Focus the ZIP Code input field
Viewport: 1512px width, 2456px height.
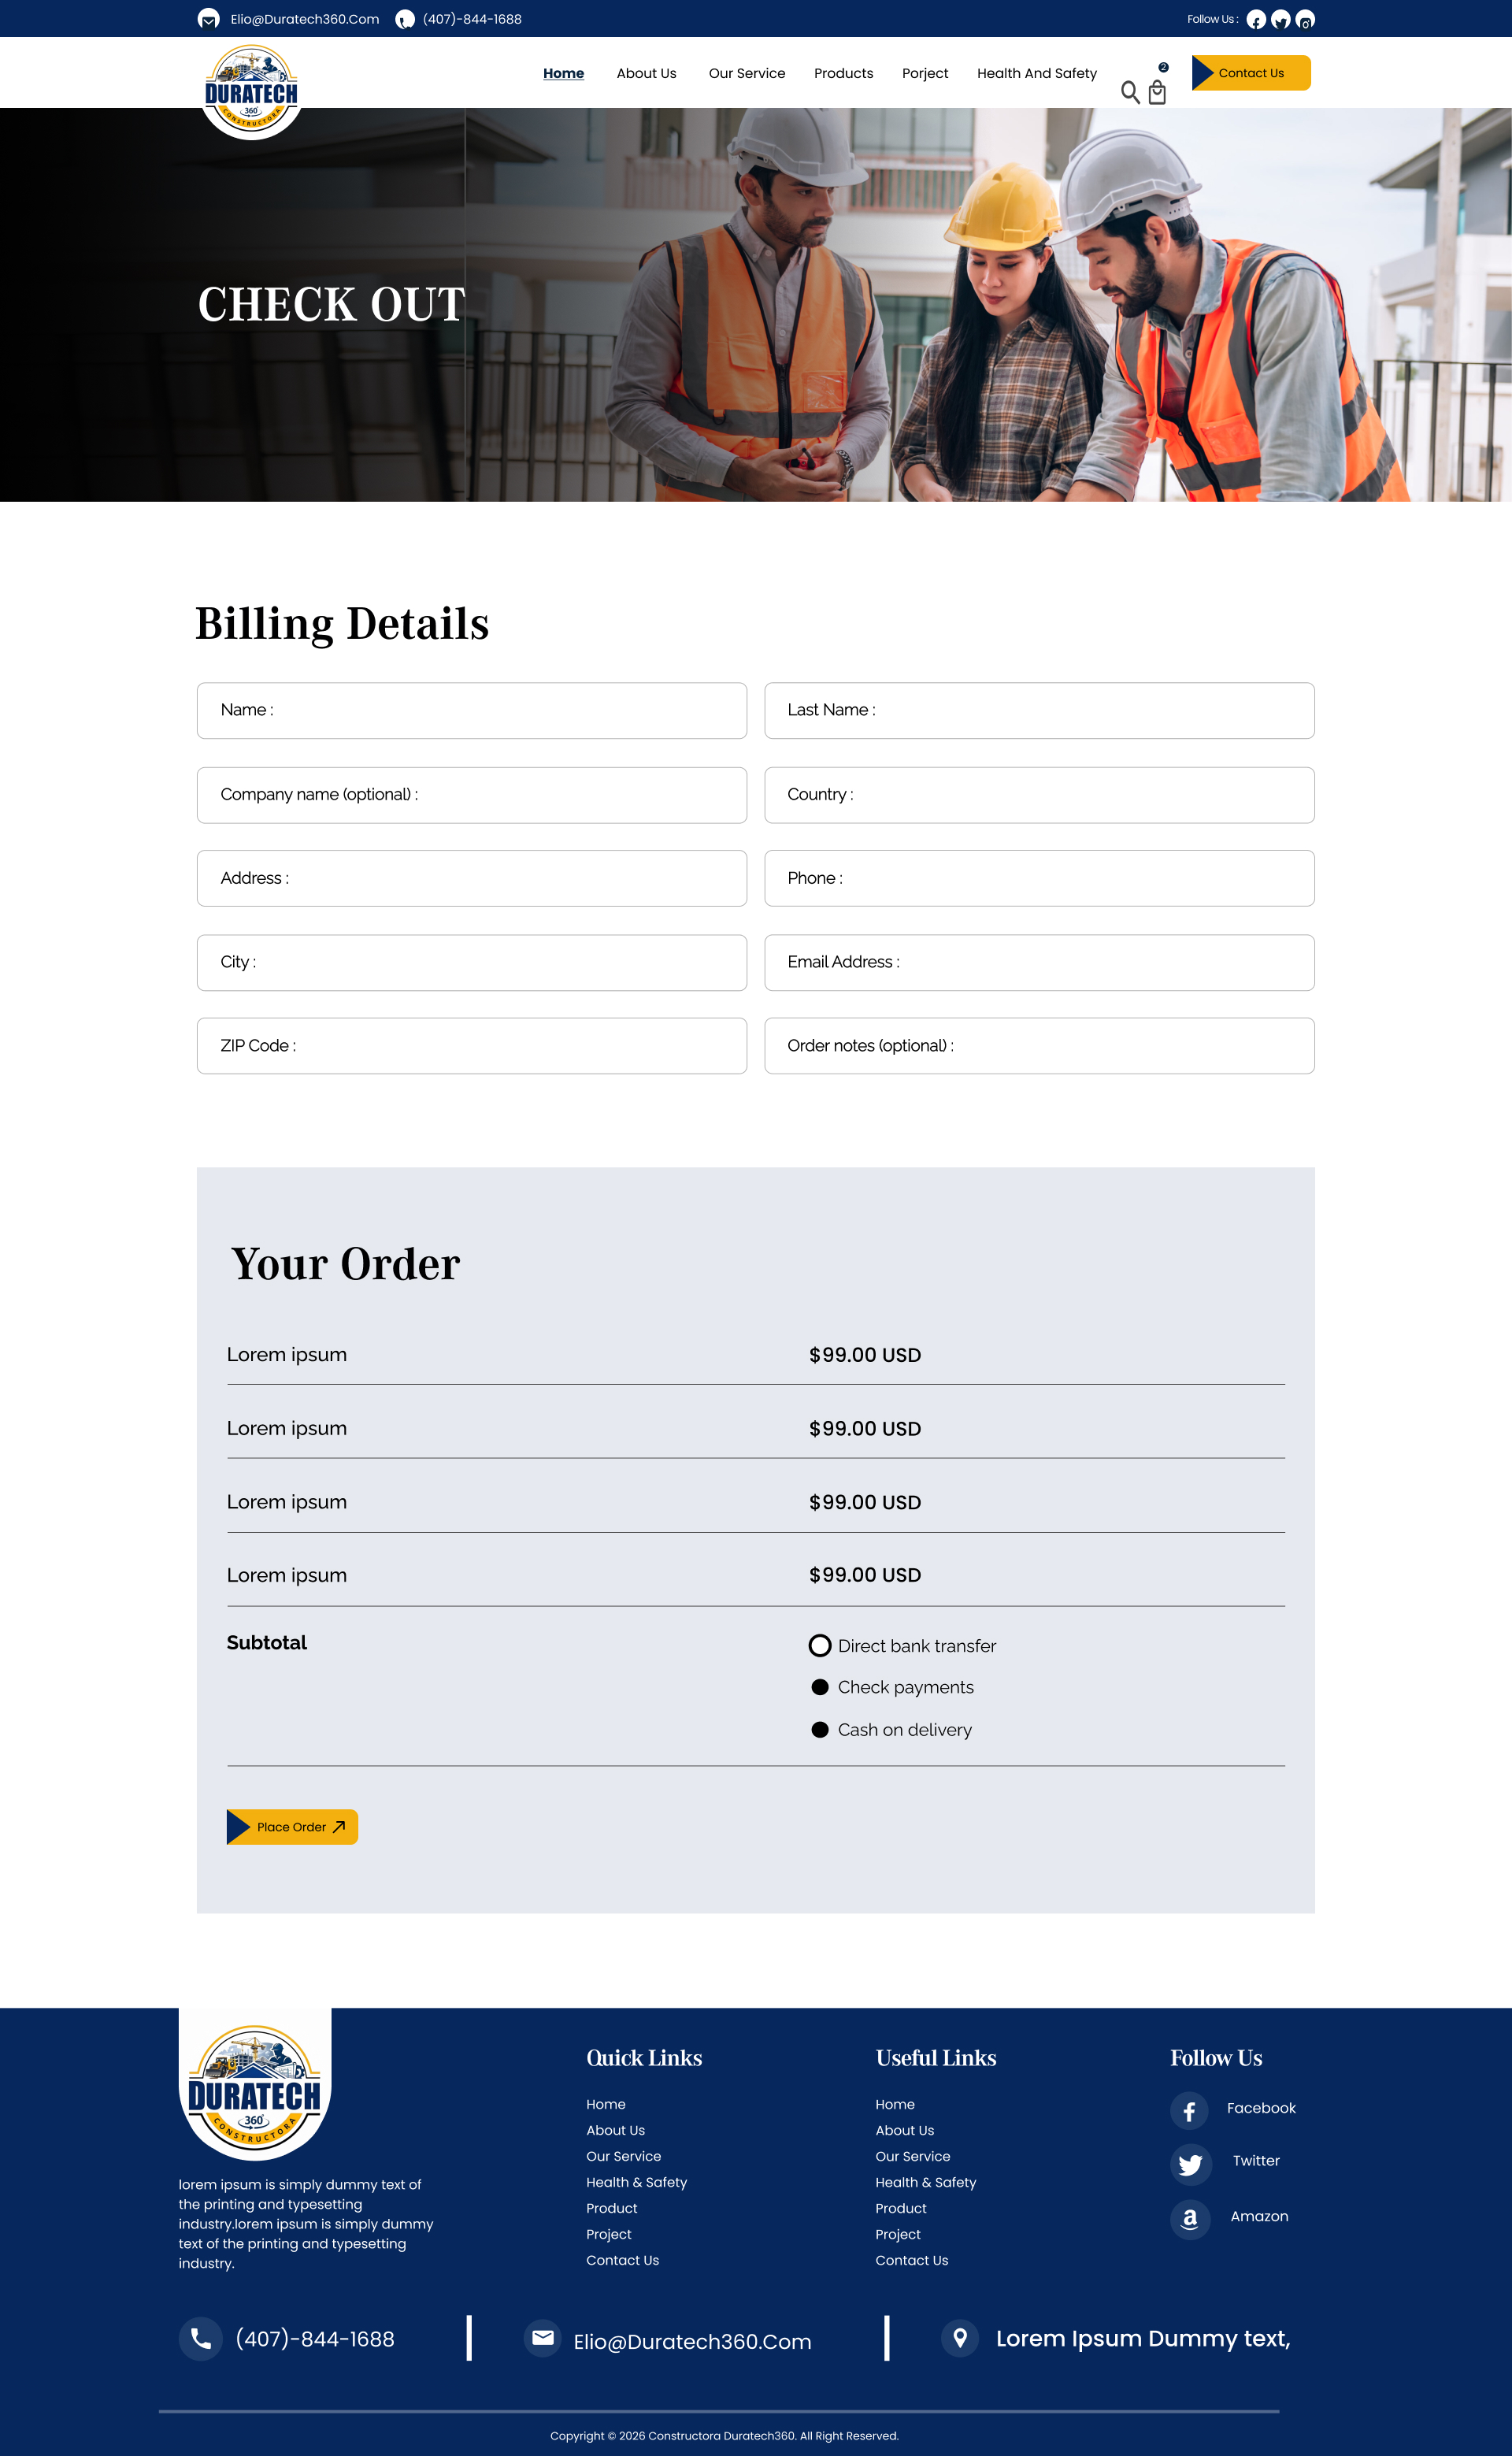point(471,1046)
